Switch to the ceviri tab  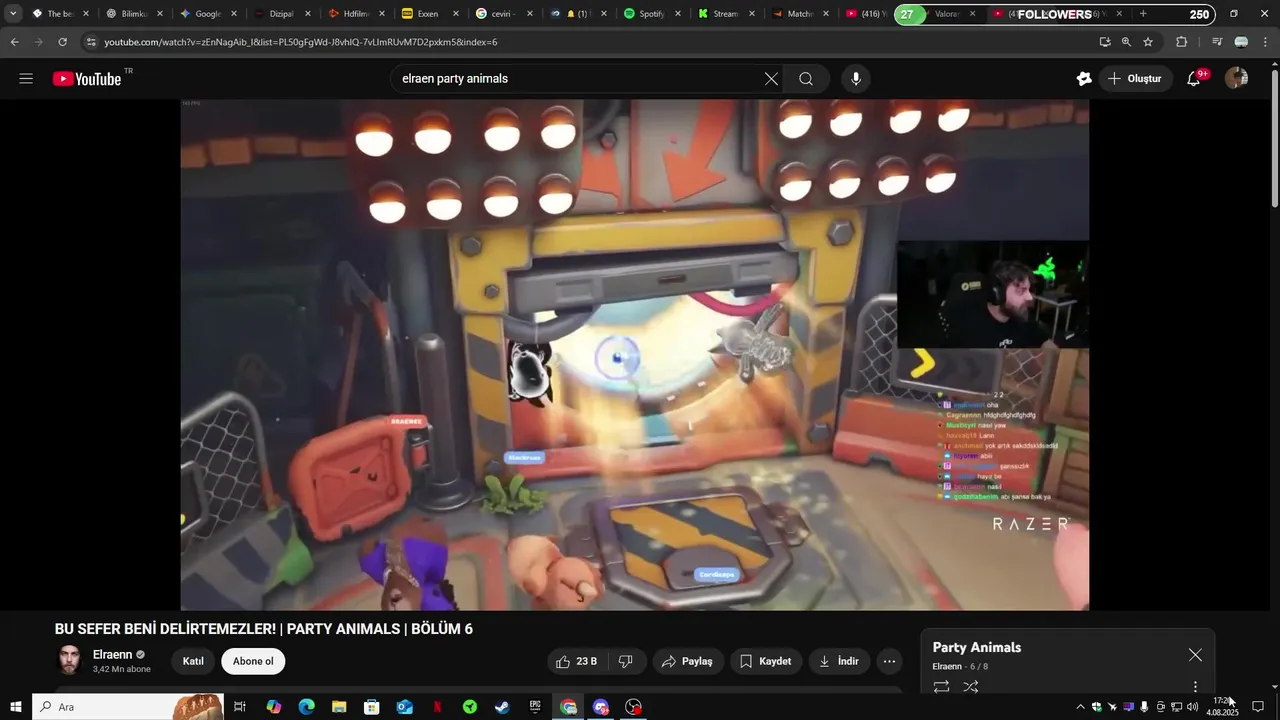[x=503, y=14]
